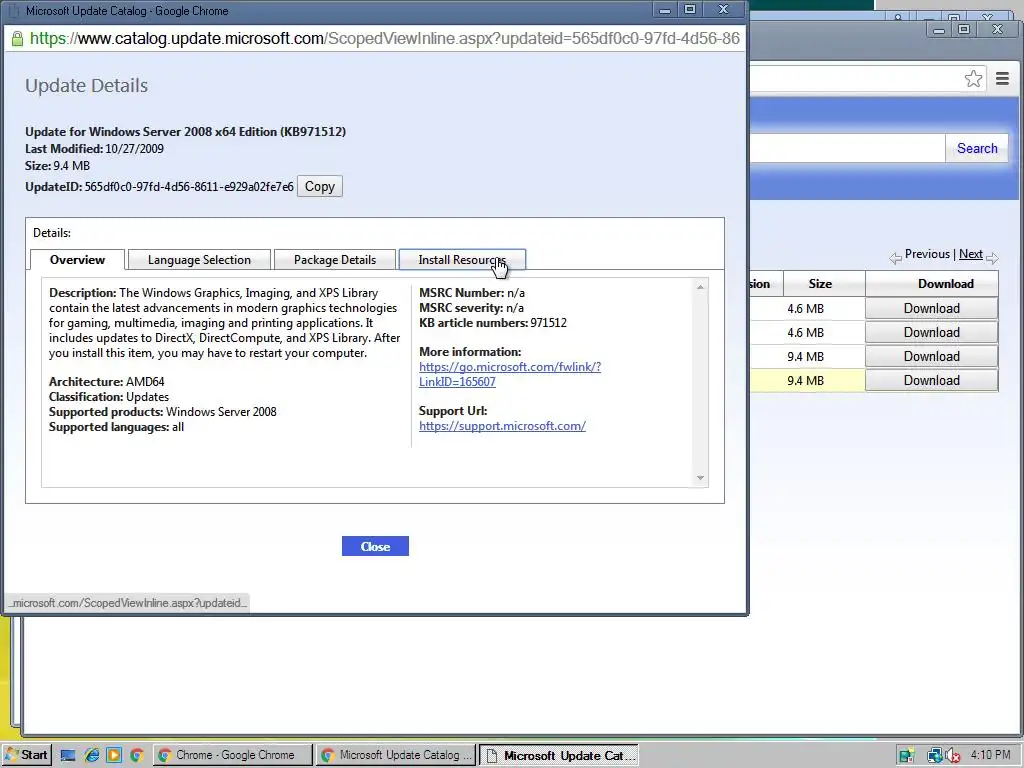Maximize the Update Details popup window
This screenshot has height=768, width=1024.
(x=690, y=10)
